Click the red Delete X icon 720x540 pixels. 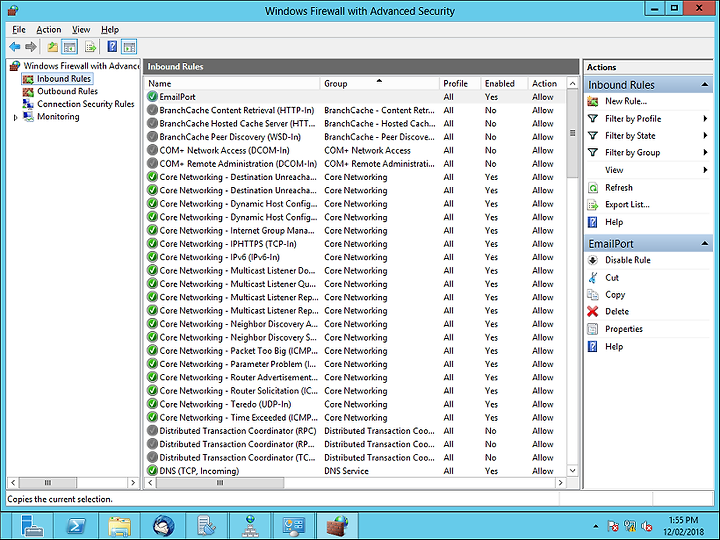(593, 311)
